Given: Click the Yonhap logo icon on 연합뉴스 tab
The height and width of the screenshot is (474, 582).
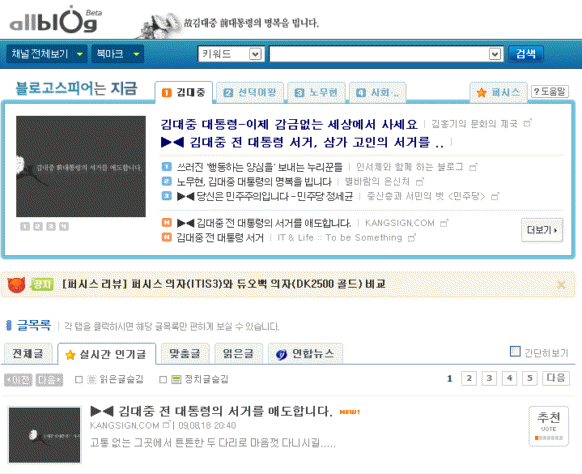Looking at the screenshot, I should click(281, 355).
